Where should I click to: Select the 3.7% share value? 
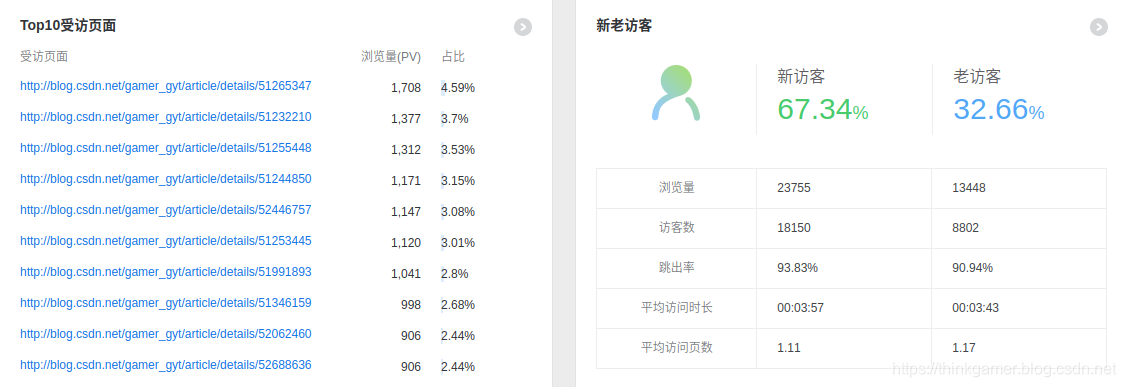coord(455,118)
